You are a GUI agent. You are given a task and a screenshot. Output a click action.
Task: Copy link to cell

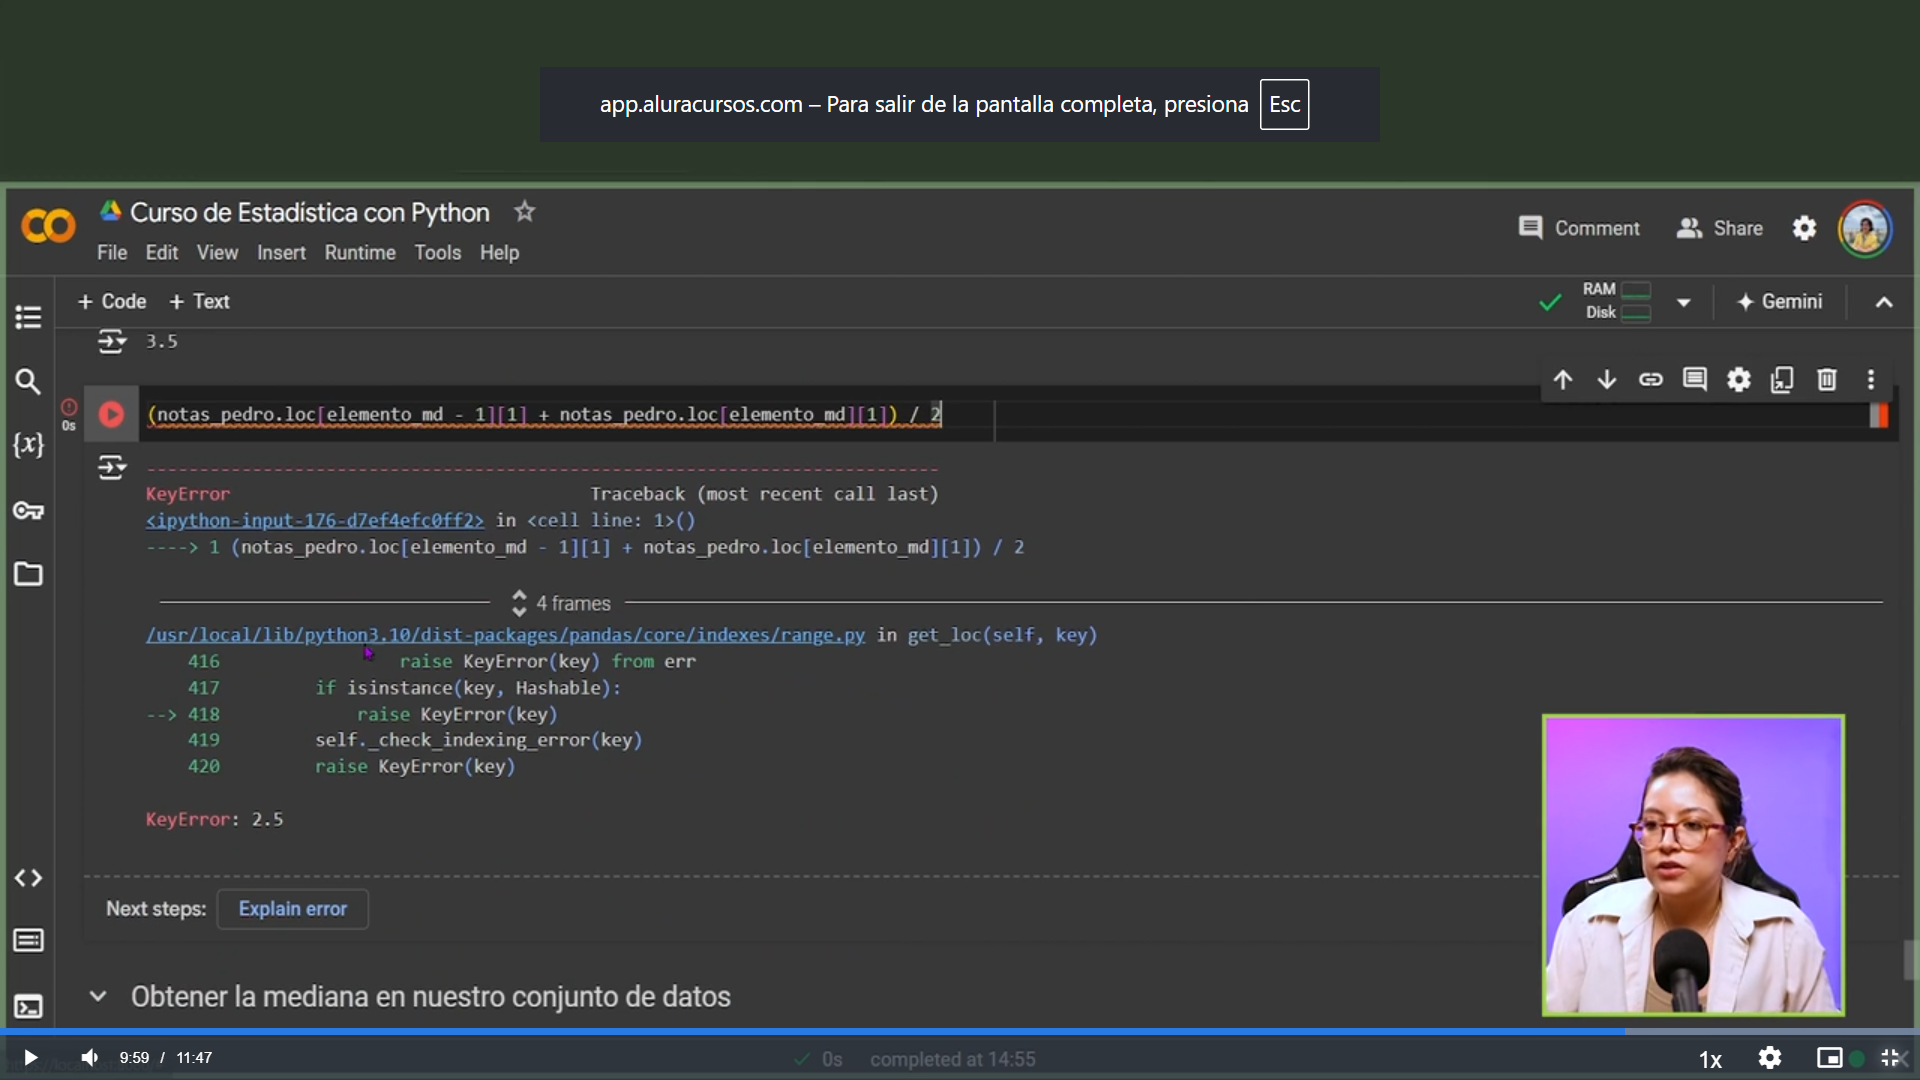[x=1651, y=380]
